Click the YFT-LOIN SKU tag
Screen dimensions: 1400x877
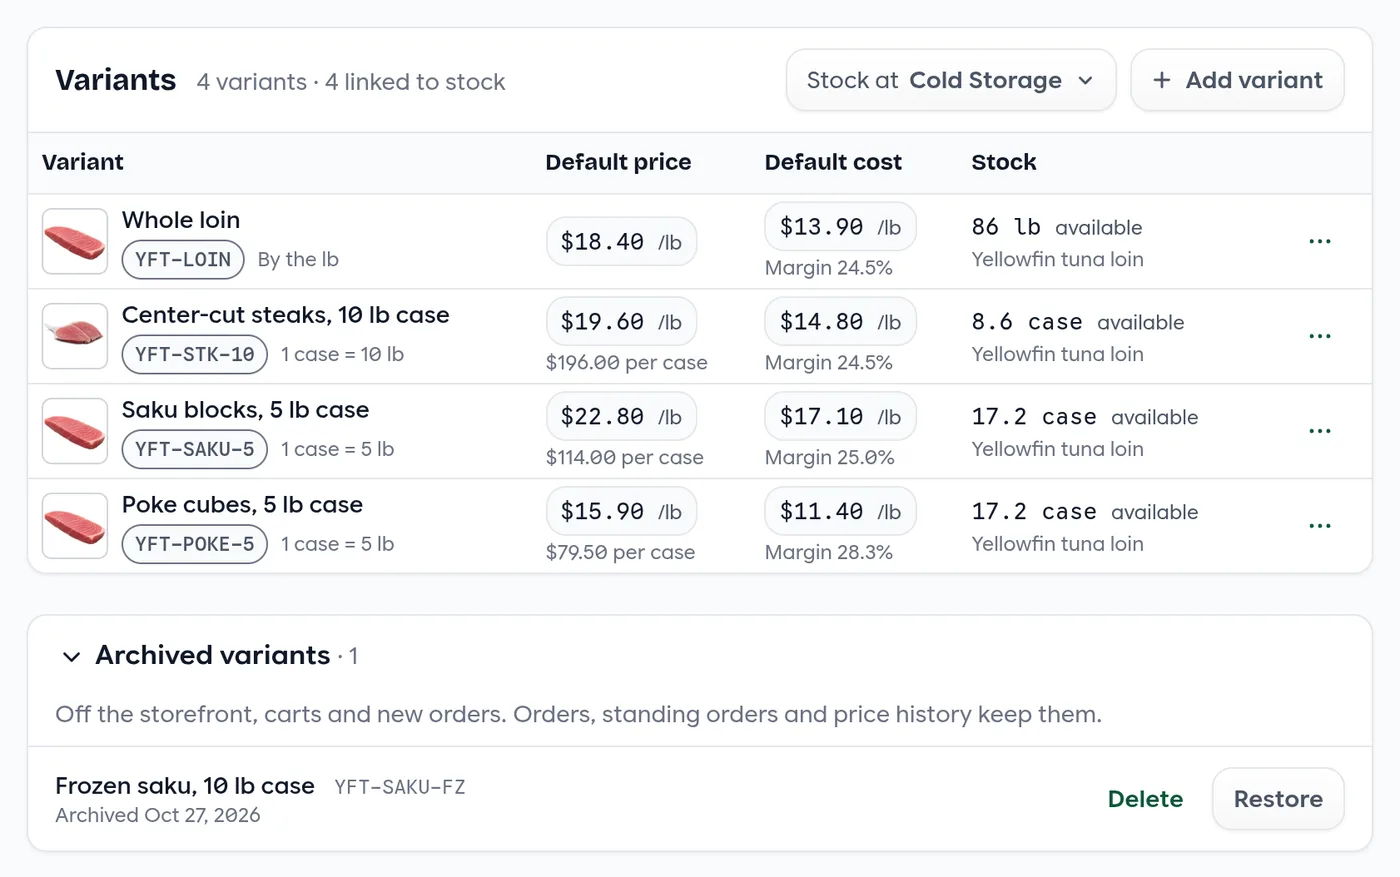coord(183,260)
